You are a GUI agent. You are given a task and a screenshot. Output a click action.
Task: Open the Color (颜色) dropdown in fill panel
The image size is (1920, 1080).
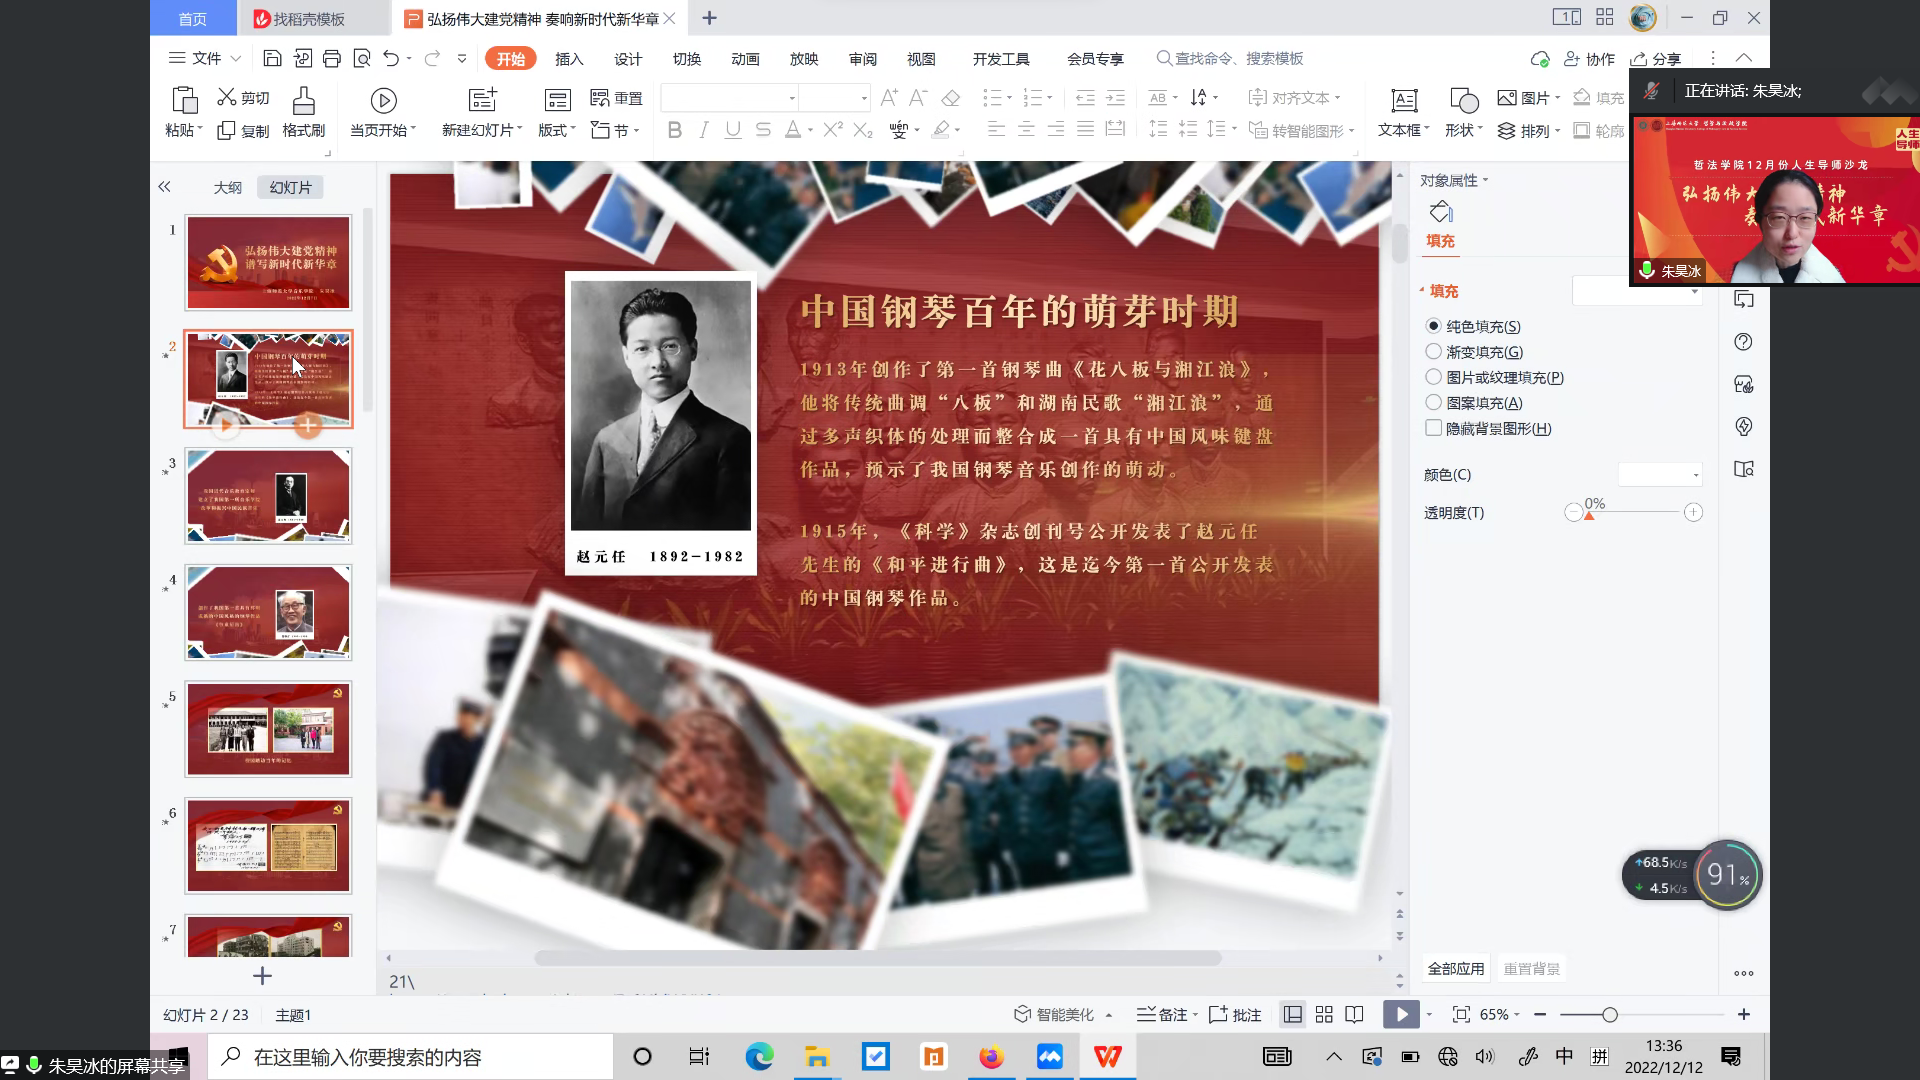coord(1660,475)
